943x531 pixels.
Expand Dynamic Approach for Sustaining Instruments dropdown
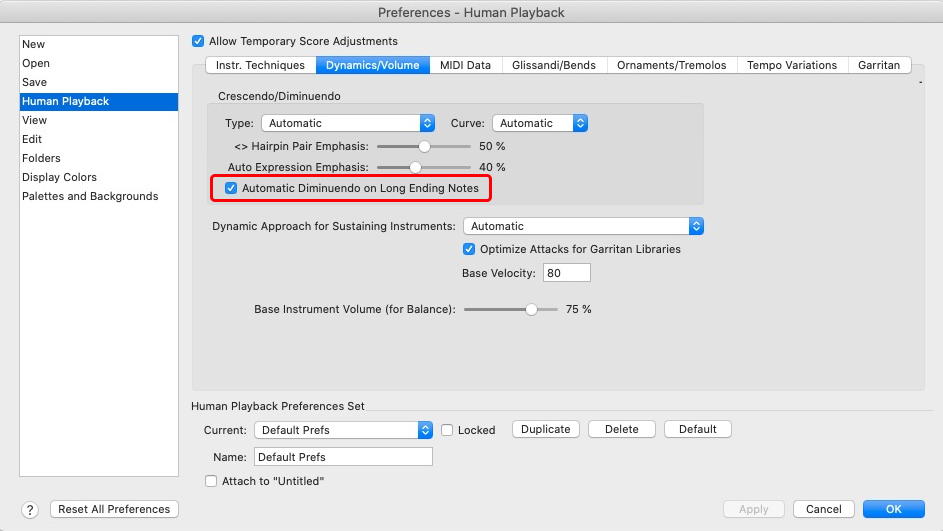coord(583,226)
